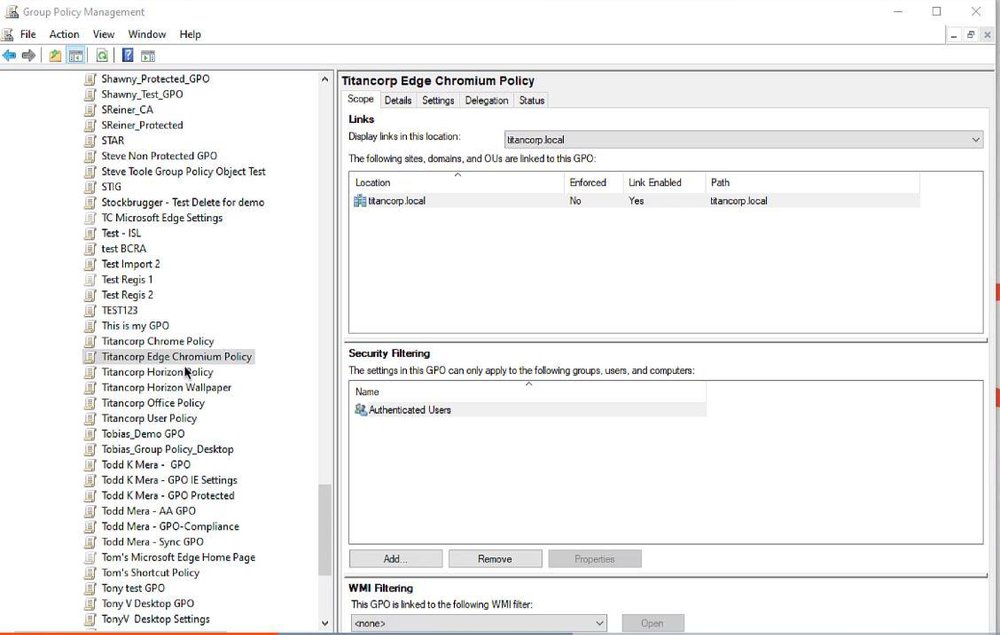Toggle Show/Hide Console Tree toolbar icon
This screenshot has width=1000, height=635.
point(76,56)
